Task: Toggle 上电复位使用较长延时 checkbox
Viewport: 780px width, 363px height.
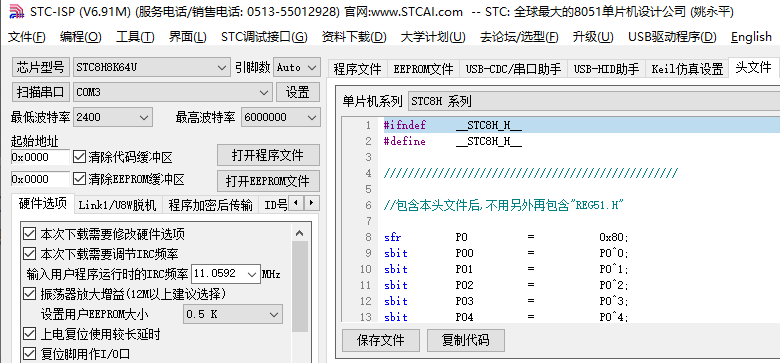Action: pyautogui.click(x=30, y=334)
